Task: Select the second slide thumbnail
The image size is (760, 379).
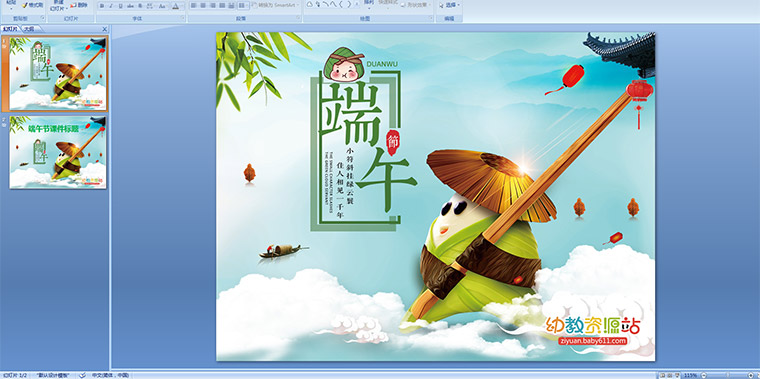Action: 58,152
